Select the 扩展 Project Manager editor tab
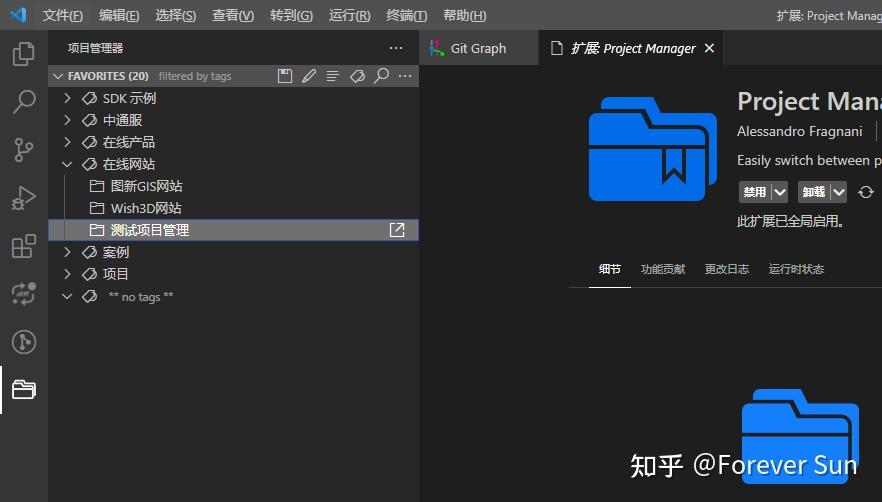 pos(633,48)
